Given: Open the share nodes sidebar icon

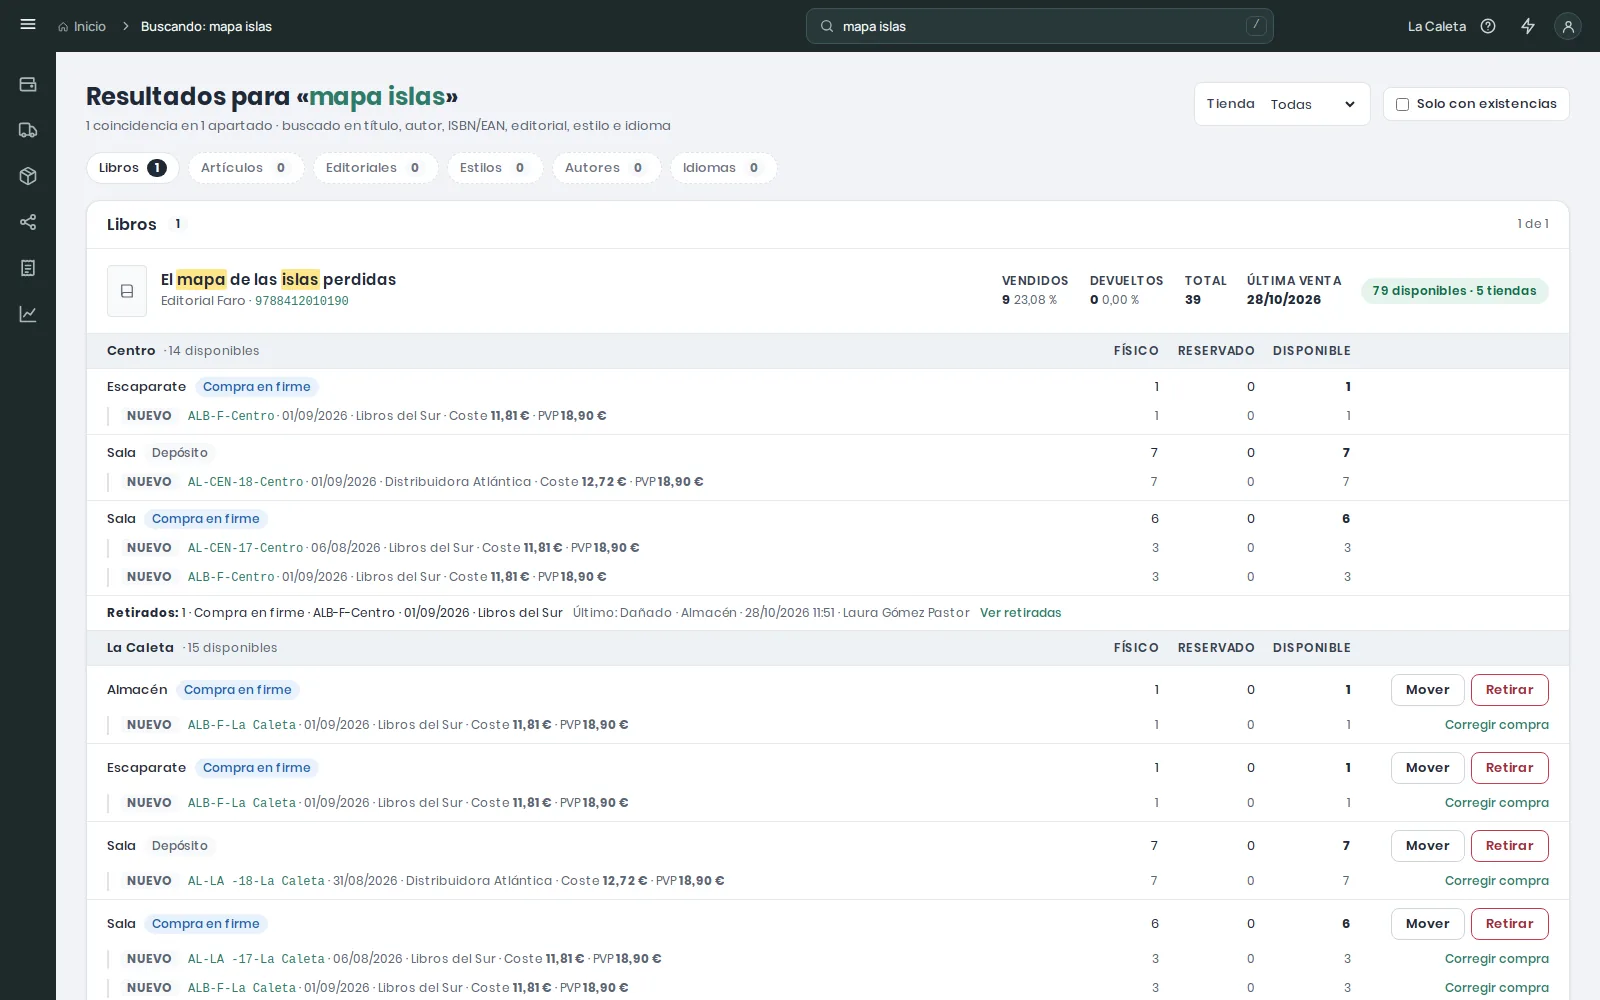Looking at the screenshot, I should tap(28, 222).
